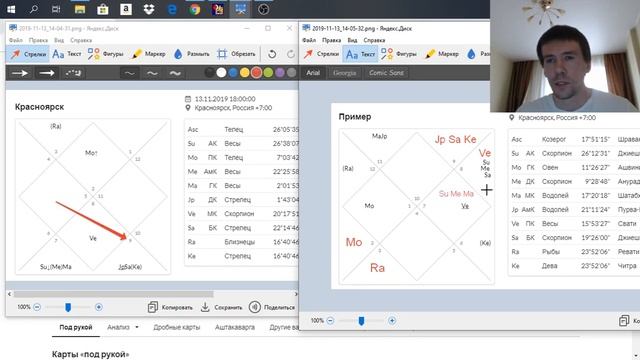The height and width of the screenshot is (360, 640).
Task: Open Правка menu in right window
Action: (x=331, y=40)
